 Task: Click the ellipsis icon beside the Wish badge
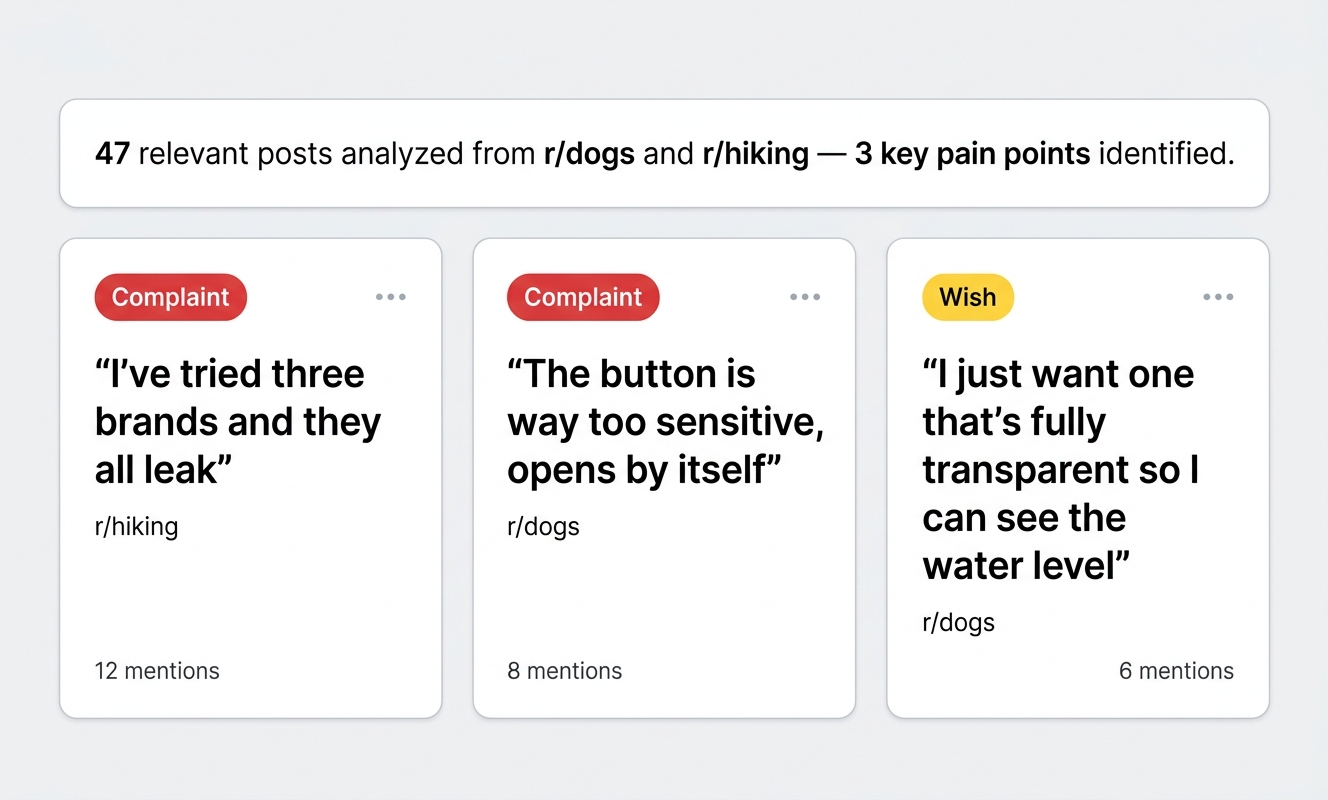click(x=1218, y=296)
